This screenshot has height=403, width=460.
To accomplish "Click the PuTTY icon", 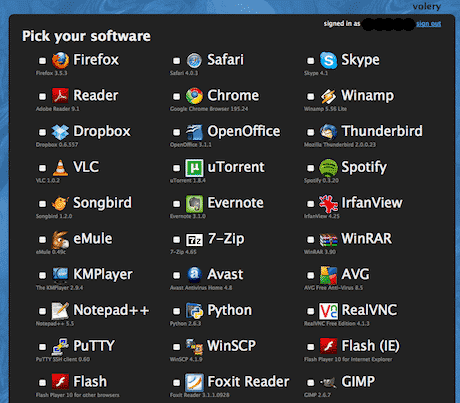I will [60, 346].
